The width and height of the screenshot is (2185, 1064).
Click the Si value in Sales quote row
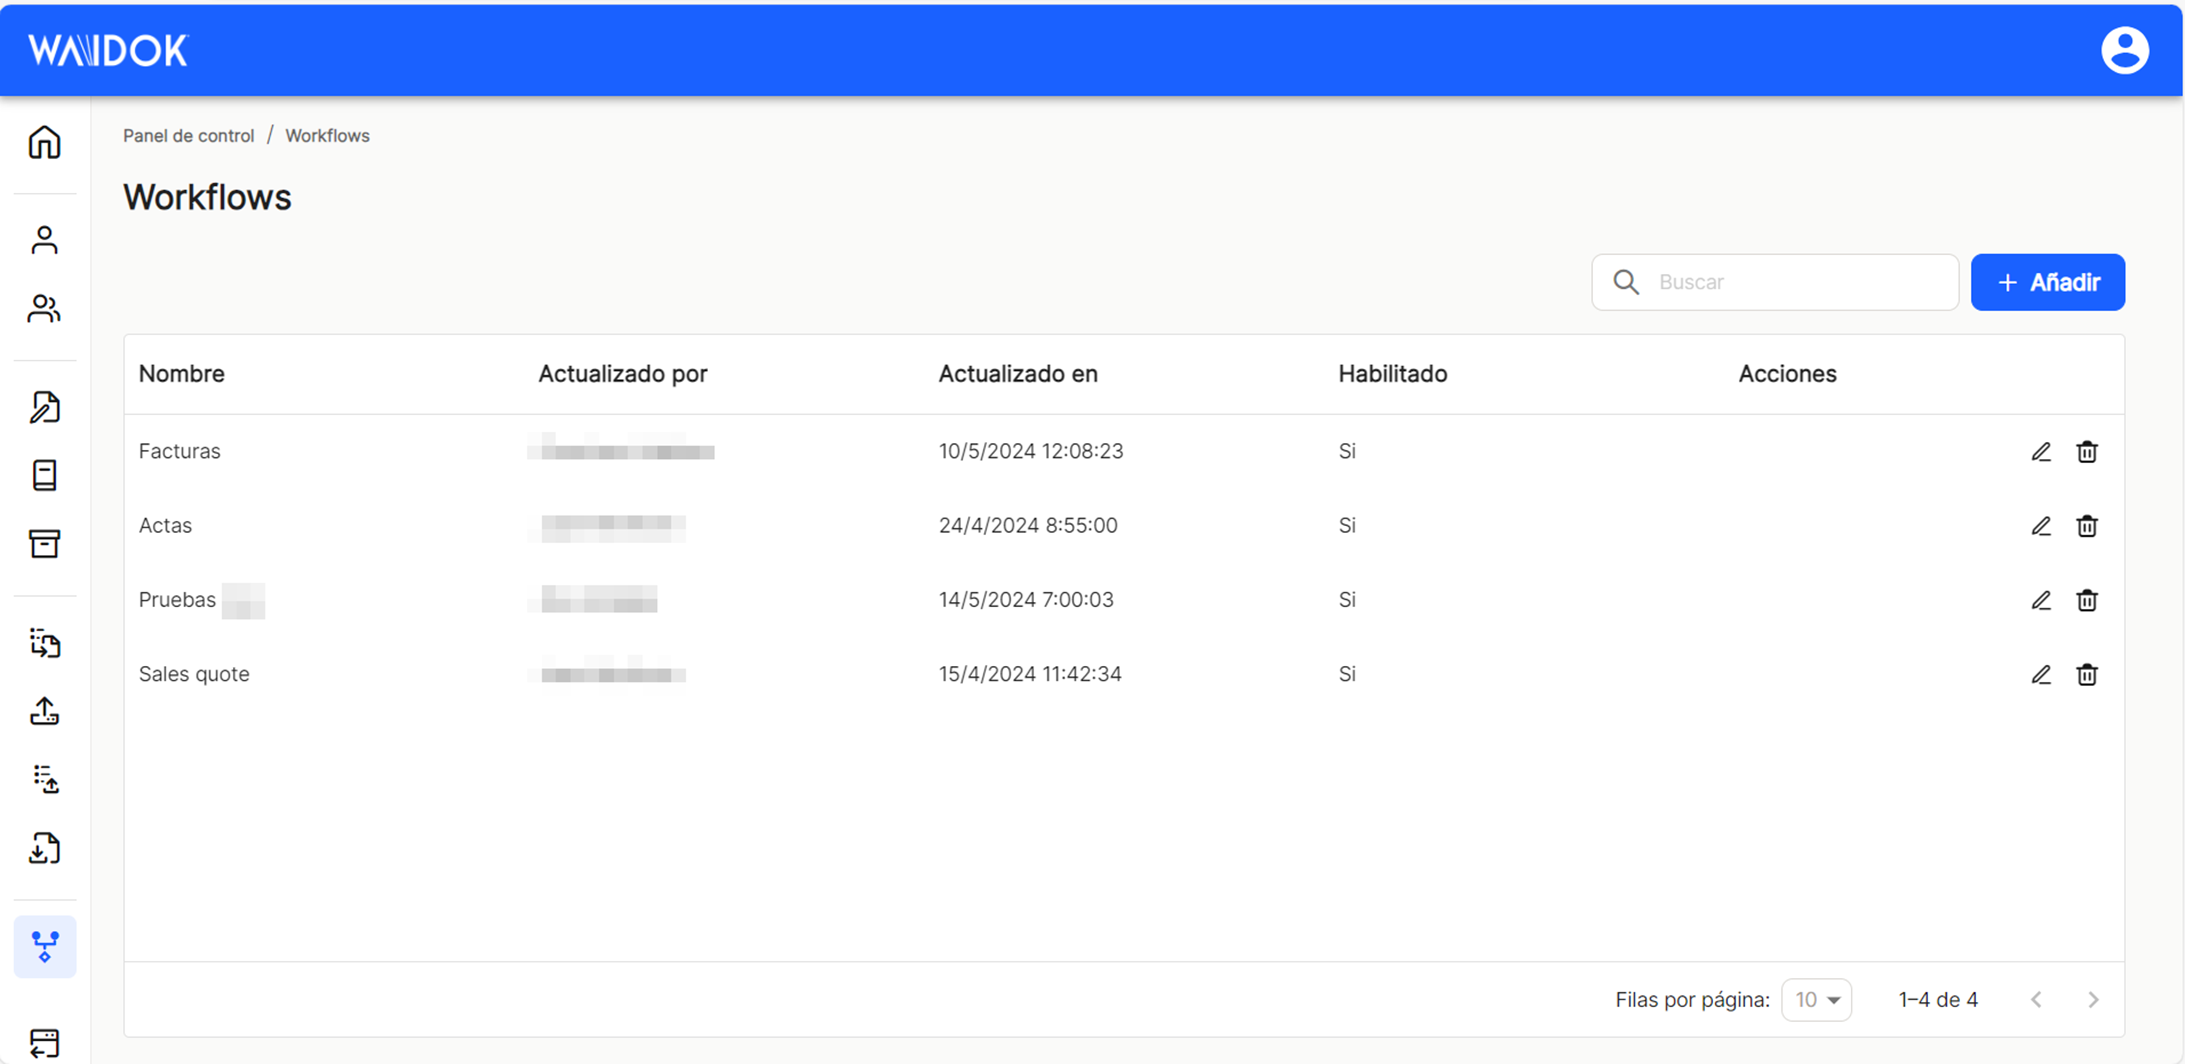[x=1347, y=674]
